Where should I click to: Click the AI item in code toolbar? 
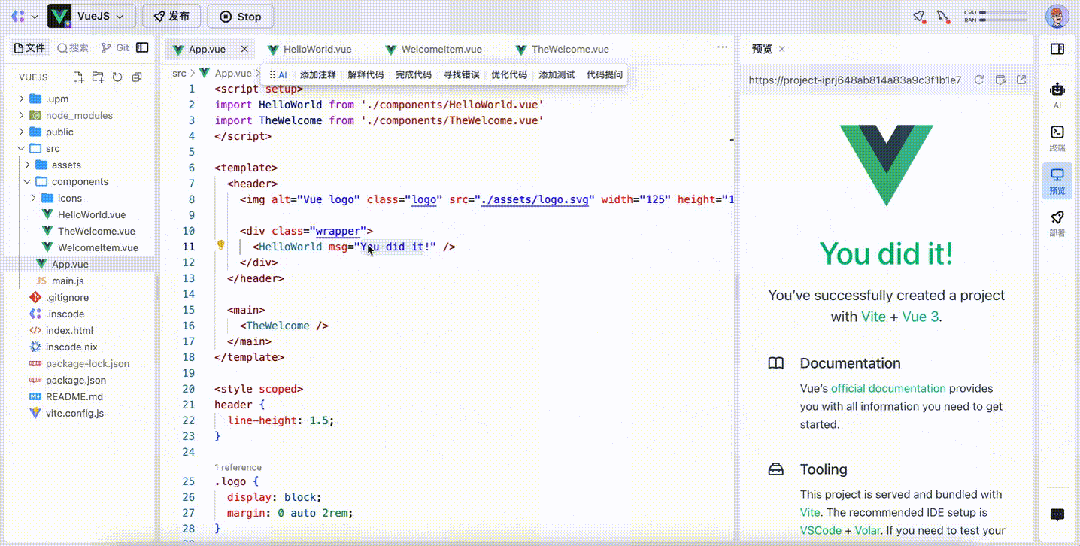pos(278,75)
